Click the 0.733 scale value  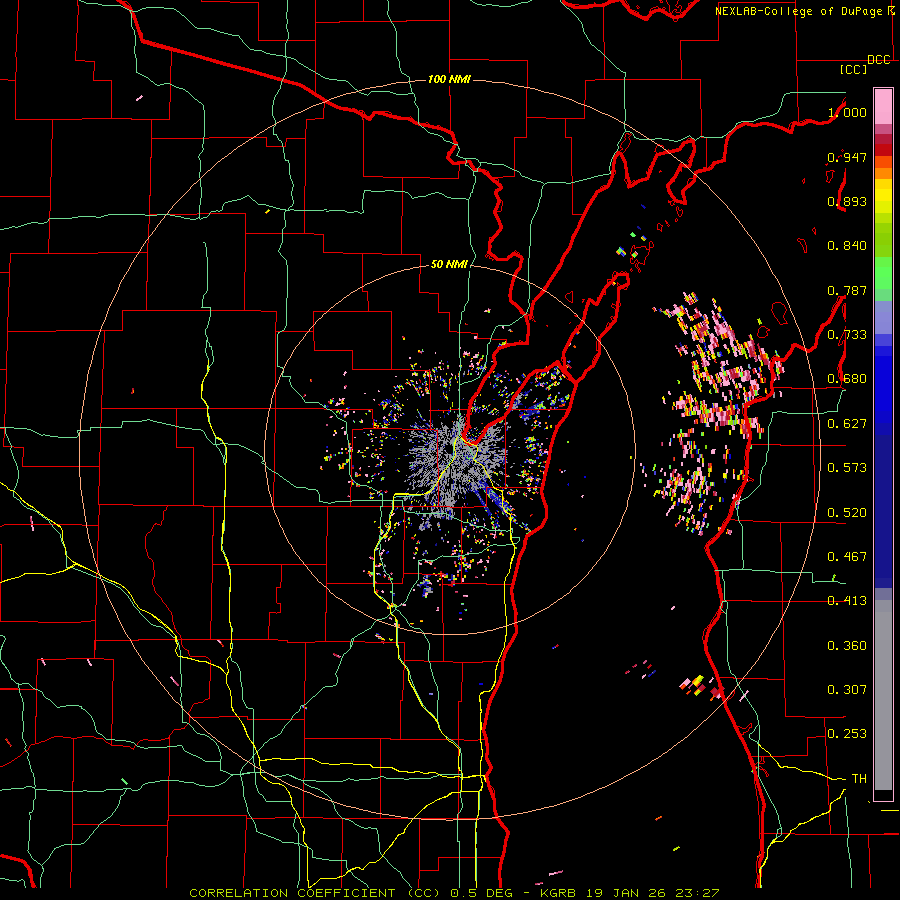(x=847, y=335)
